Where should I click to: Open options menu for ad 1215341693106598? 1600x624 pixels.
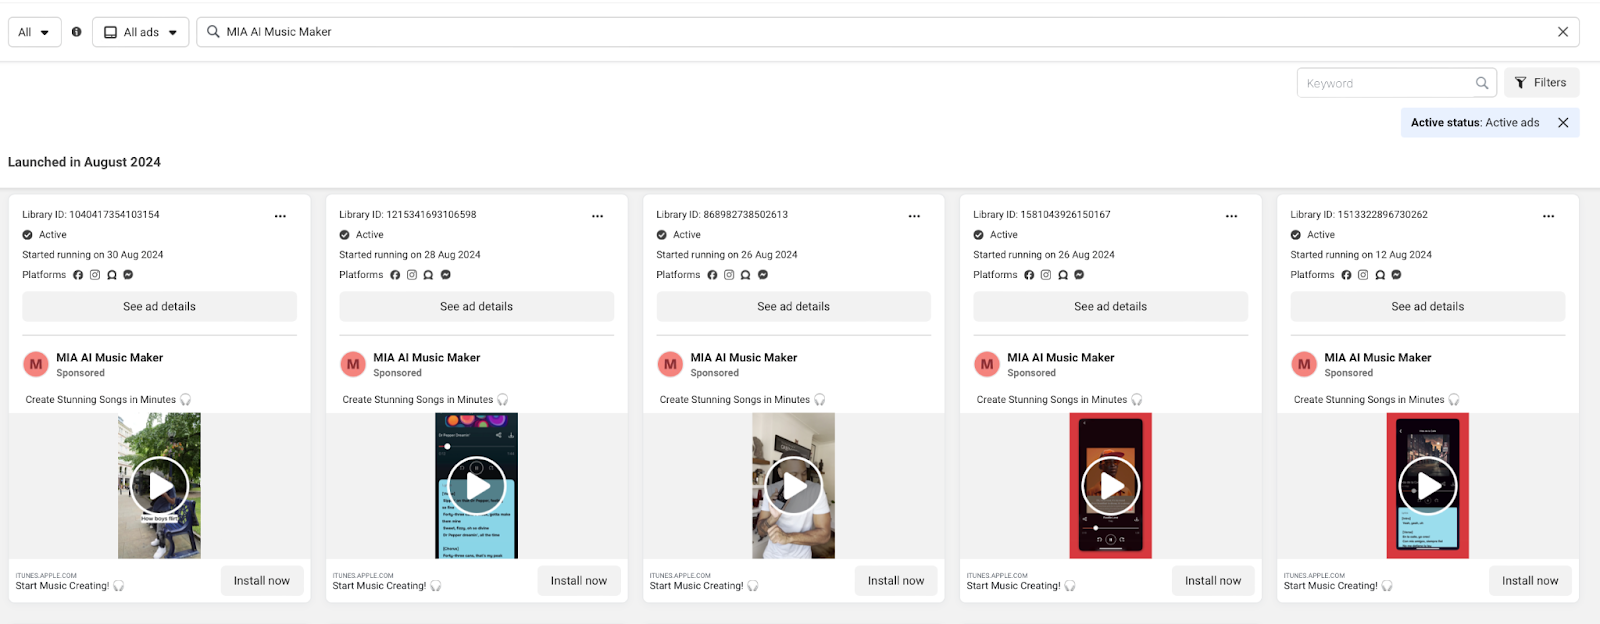[x=597, y=216]
